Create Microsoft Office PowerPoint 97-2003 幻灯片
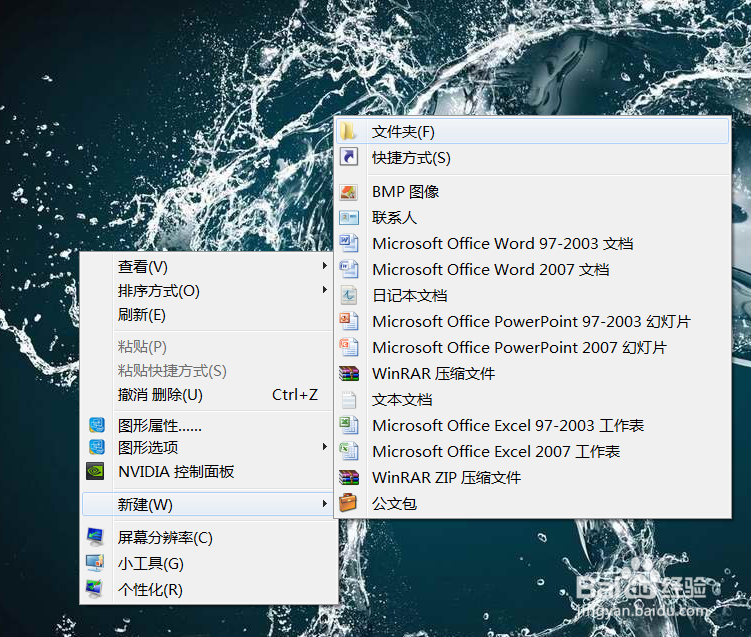 point(533,321)
